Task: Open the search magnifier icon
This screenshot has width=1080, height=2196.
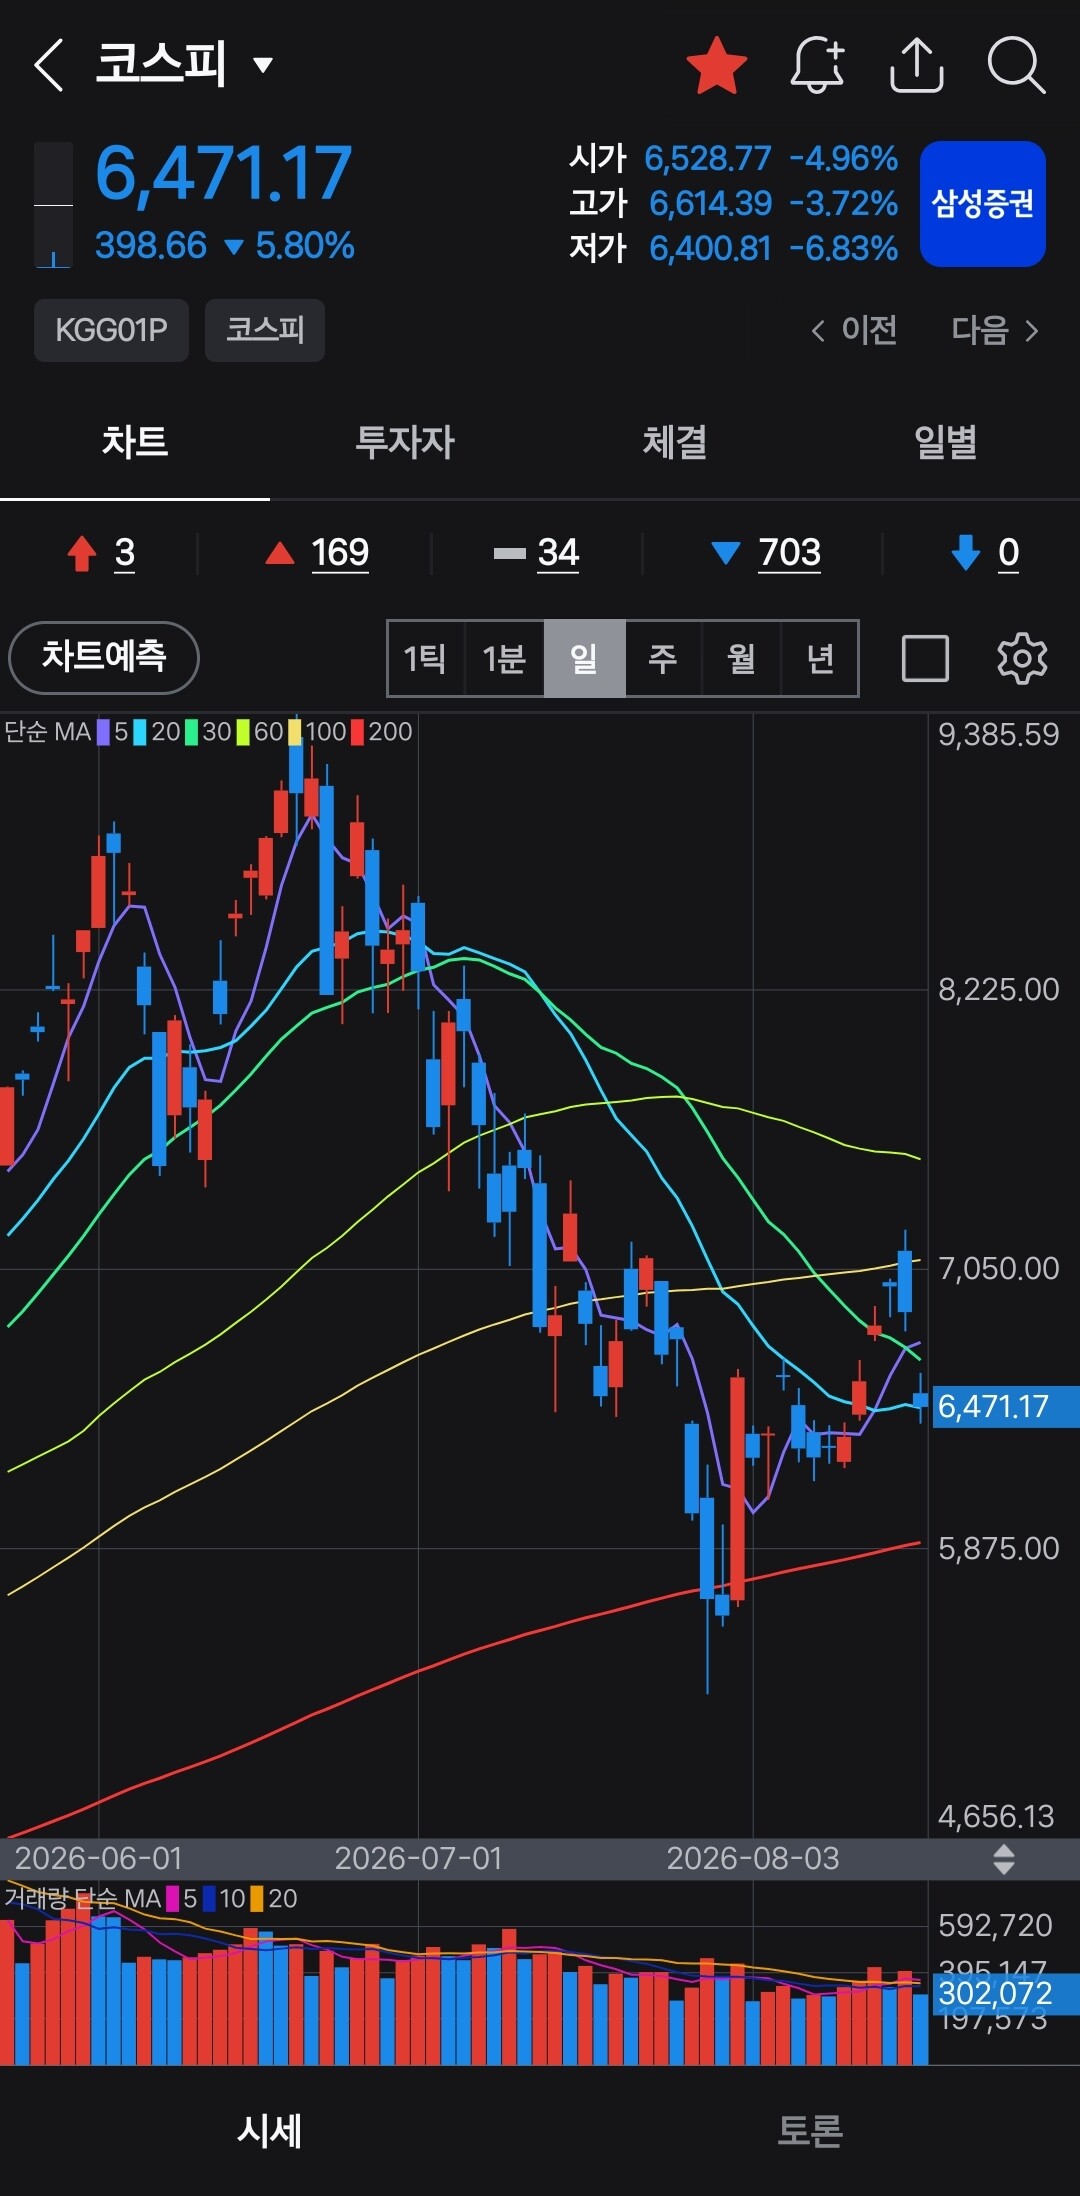Action: click(x=1016, y=65)
